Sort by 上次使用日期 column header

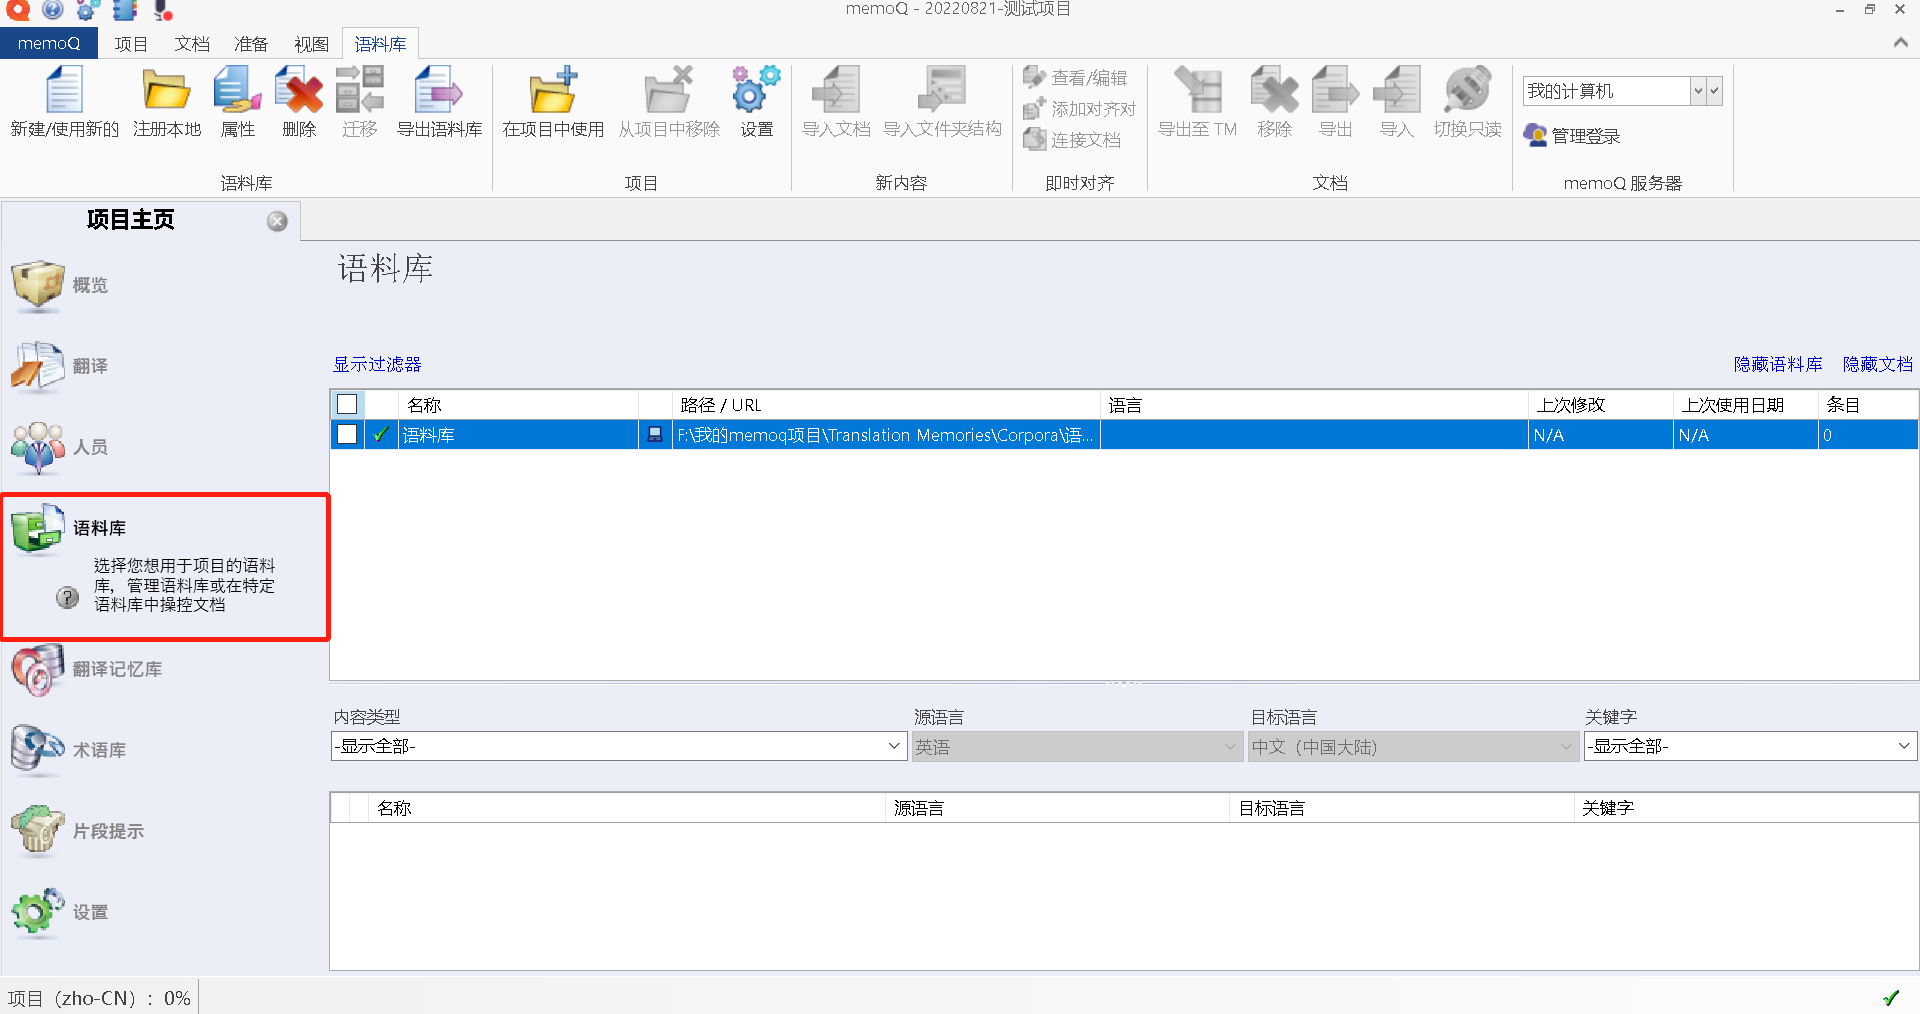tap(1745, 405)
